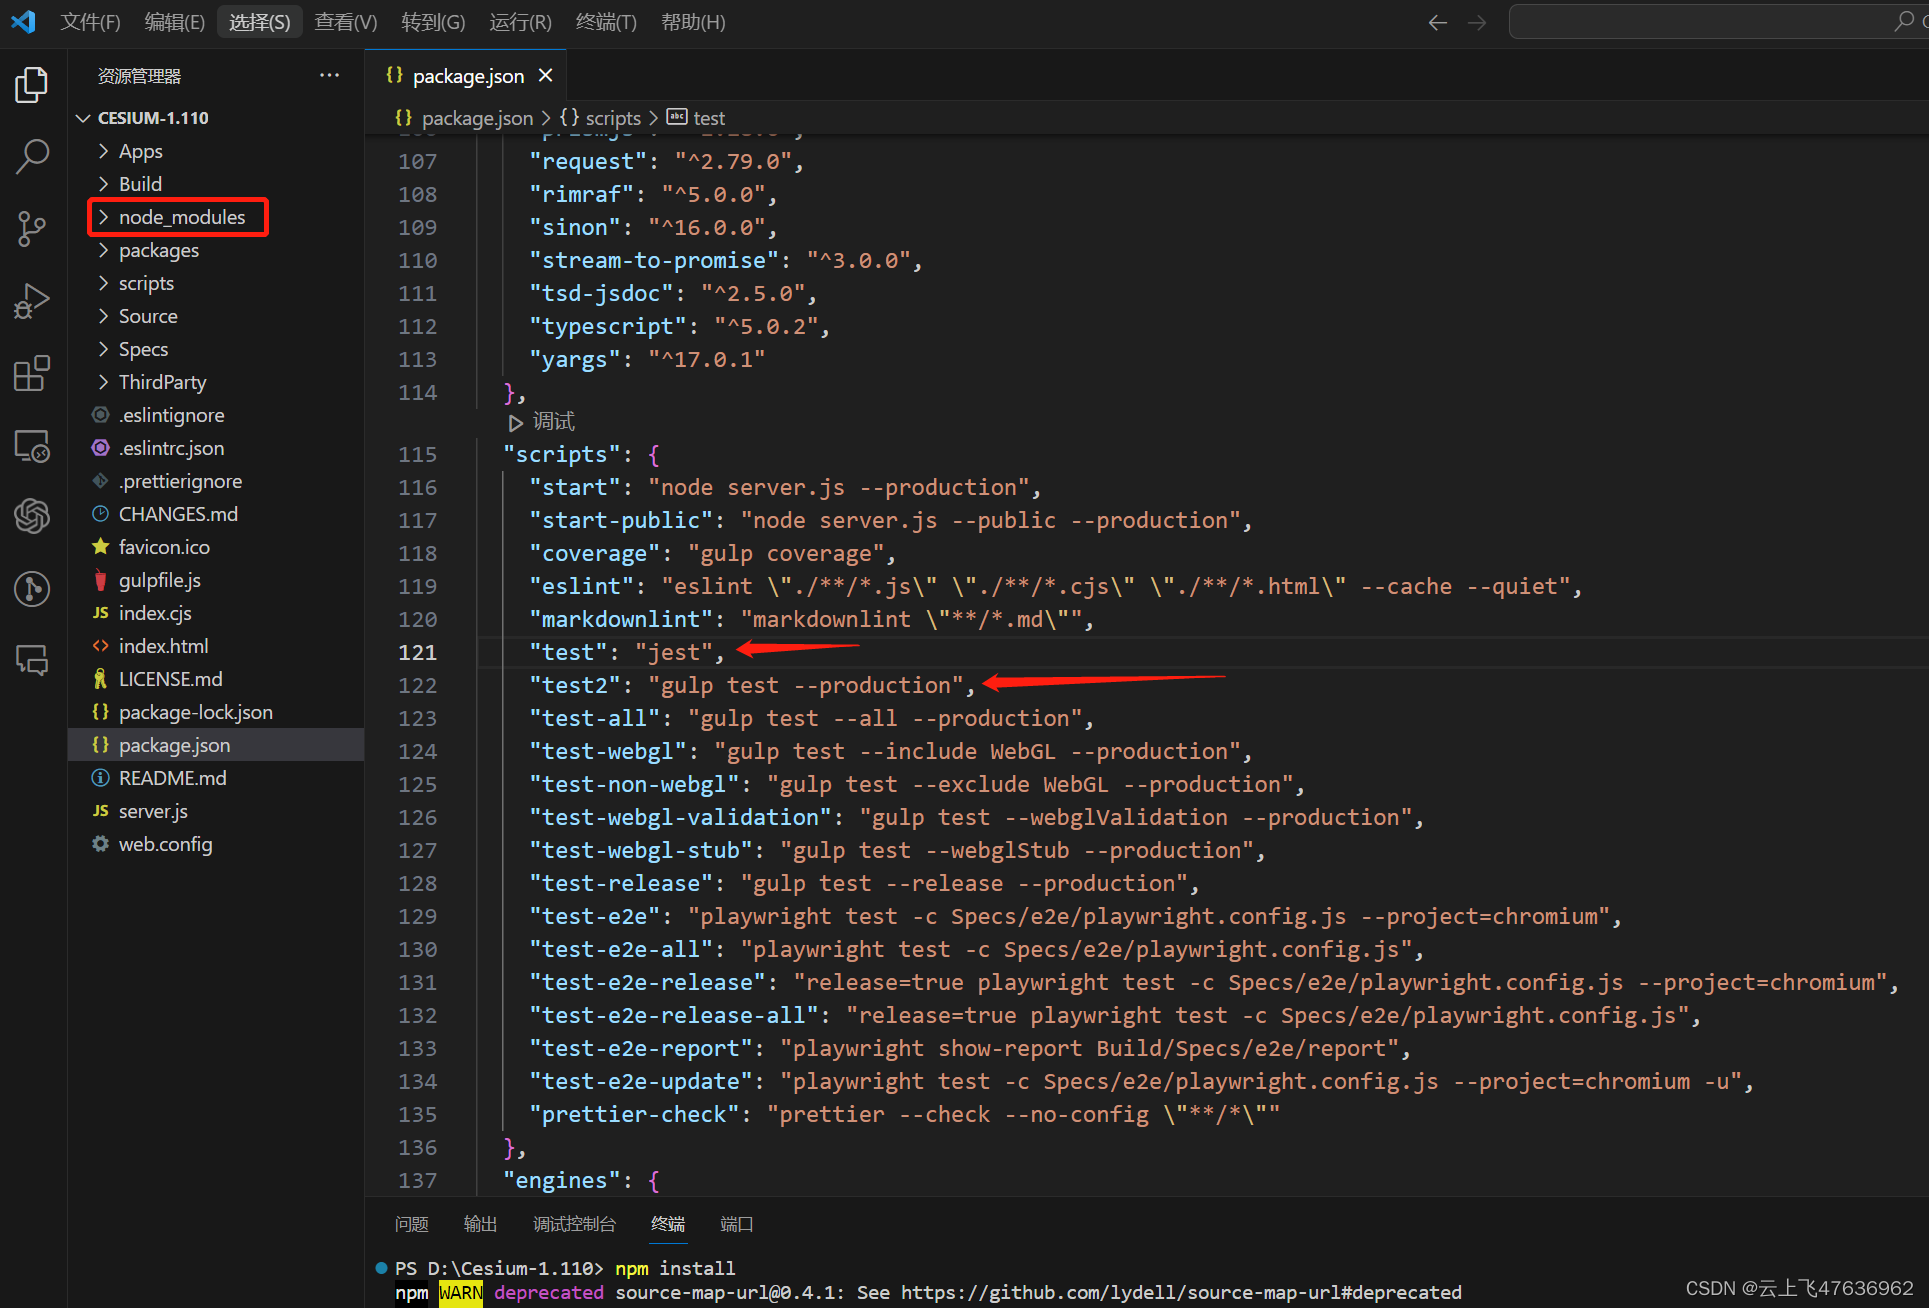Open favicon.ico file
The image size is (1929, 1308).
[216, 547]
